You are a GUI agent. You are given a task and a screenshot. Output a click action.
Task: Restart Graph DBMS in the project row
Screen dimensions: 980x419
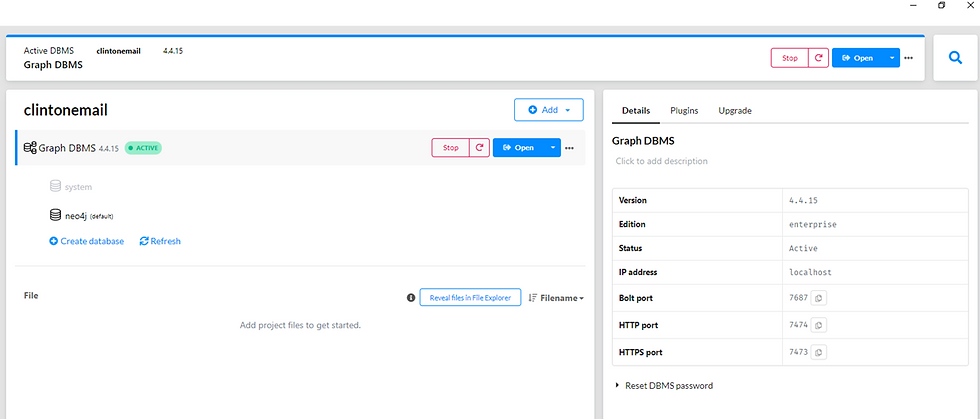[x=479, y=148]
